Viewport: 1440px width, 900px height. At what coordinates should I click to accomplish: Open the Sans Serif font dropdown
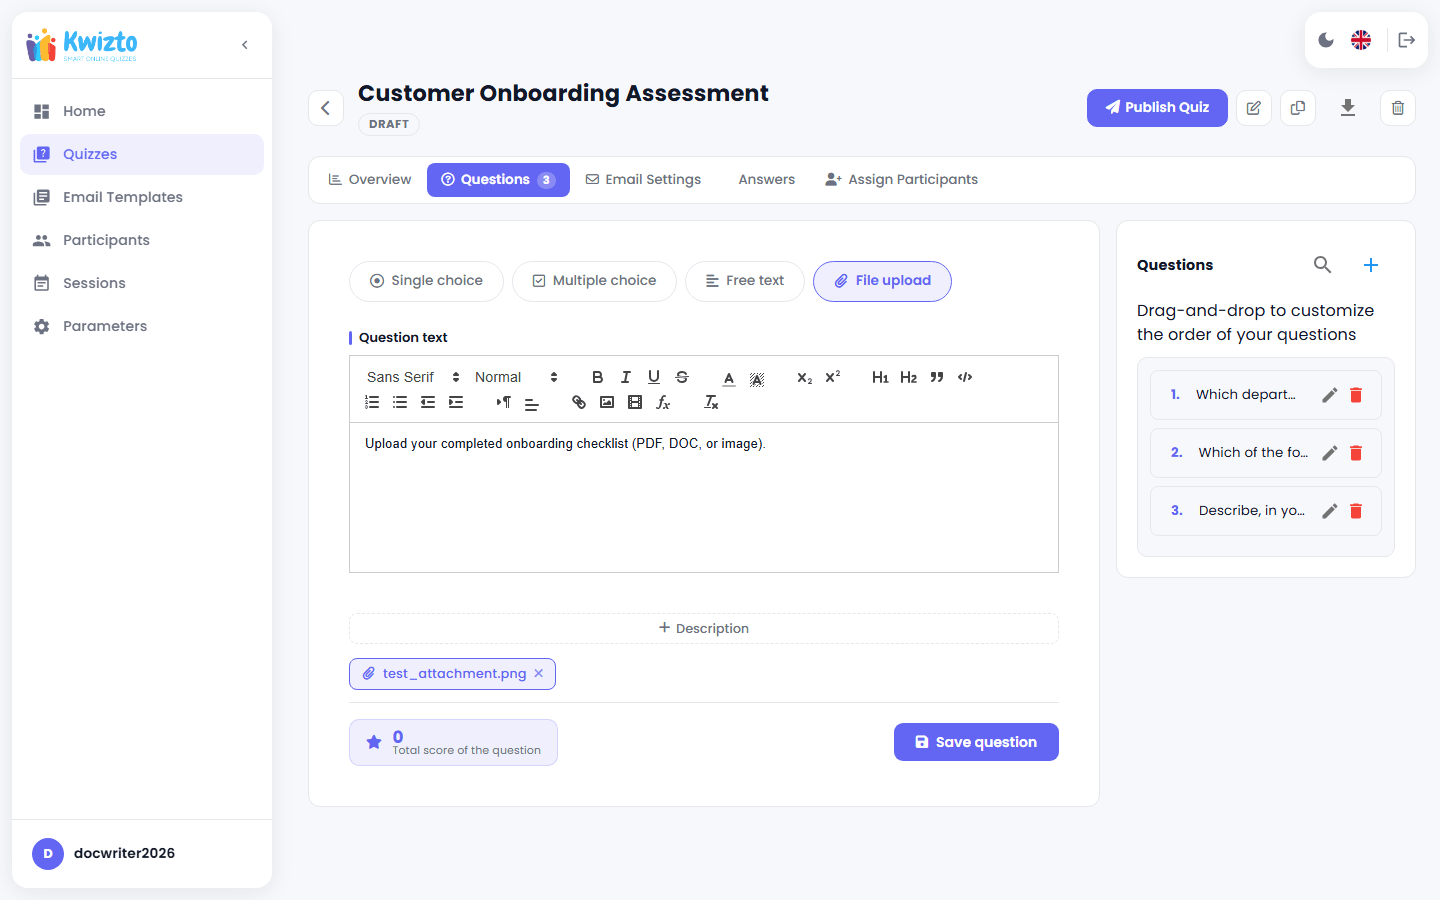(413, 377)
